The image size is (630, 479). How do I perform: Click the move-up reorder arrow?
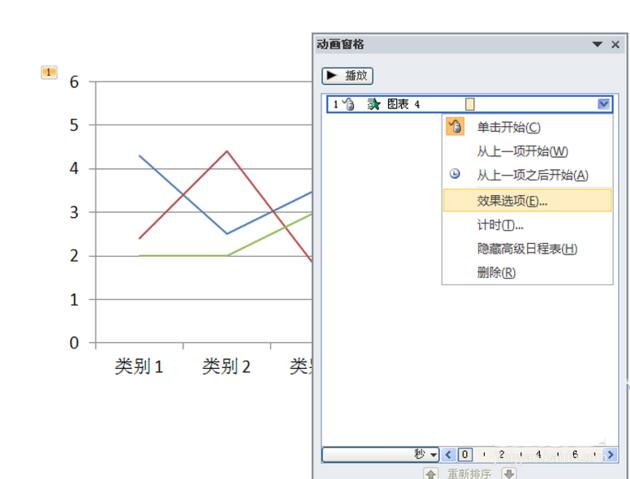(x=430, y=474)
